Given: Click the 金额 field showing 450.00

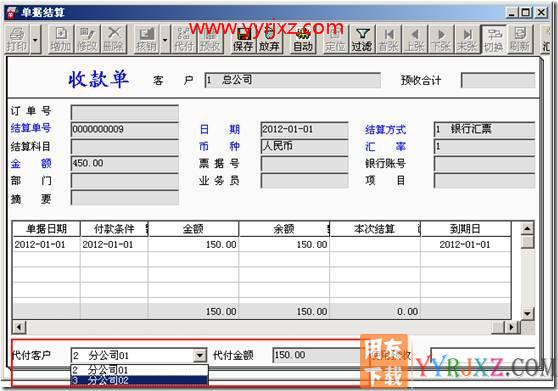Looking at the screenshot, I should 125,163.
